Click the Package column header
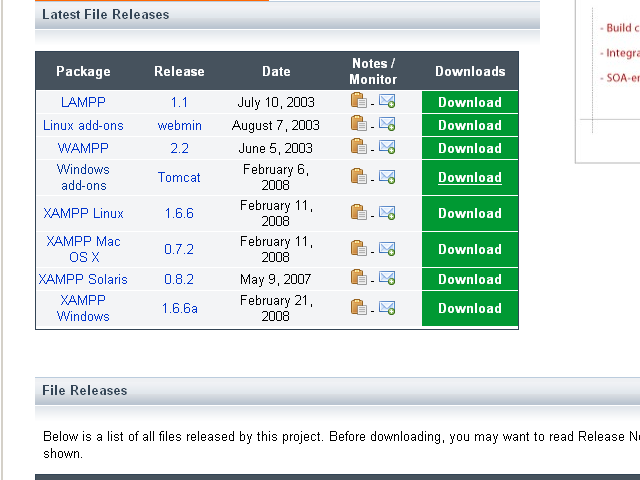This screenshot has width=640, height=480. point(83,71)
